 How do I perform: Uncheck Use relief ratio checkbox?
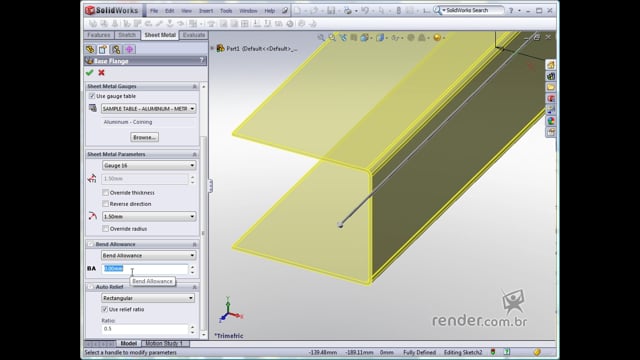pyautogui.click(x=104, y=309)
